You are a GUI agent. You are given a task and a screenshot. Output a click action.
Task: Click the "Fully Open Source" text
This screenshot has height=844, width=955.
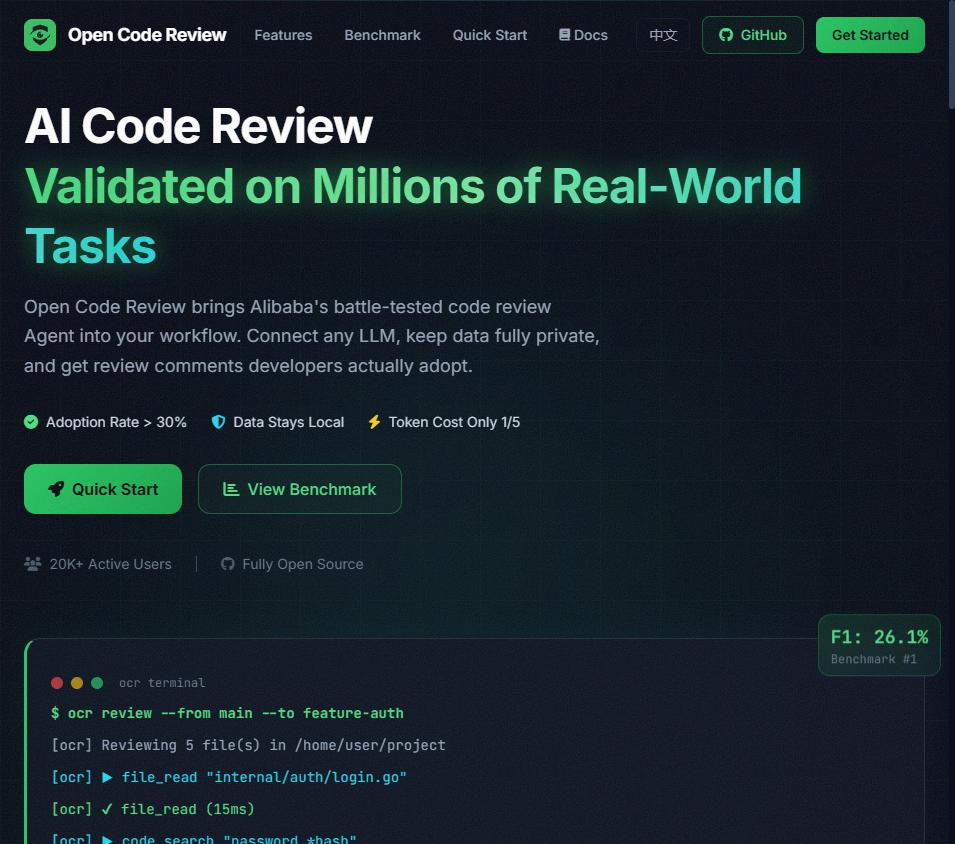(x=303, y=564)
